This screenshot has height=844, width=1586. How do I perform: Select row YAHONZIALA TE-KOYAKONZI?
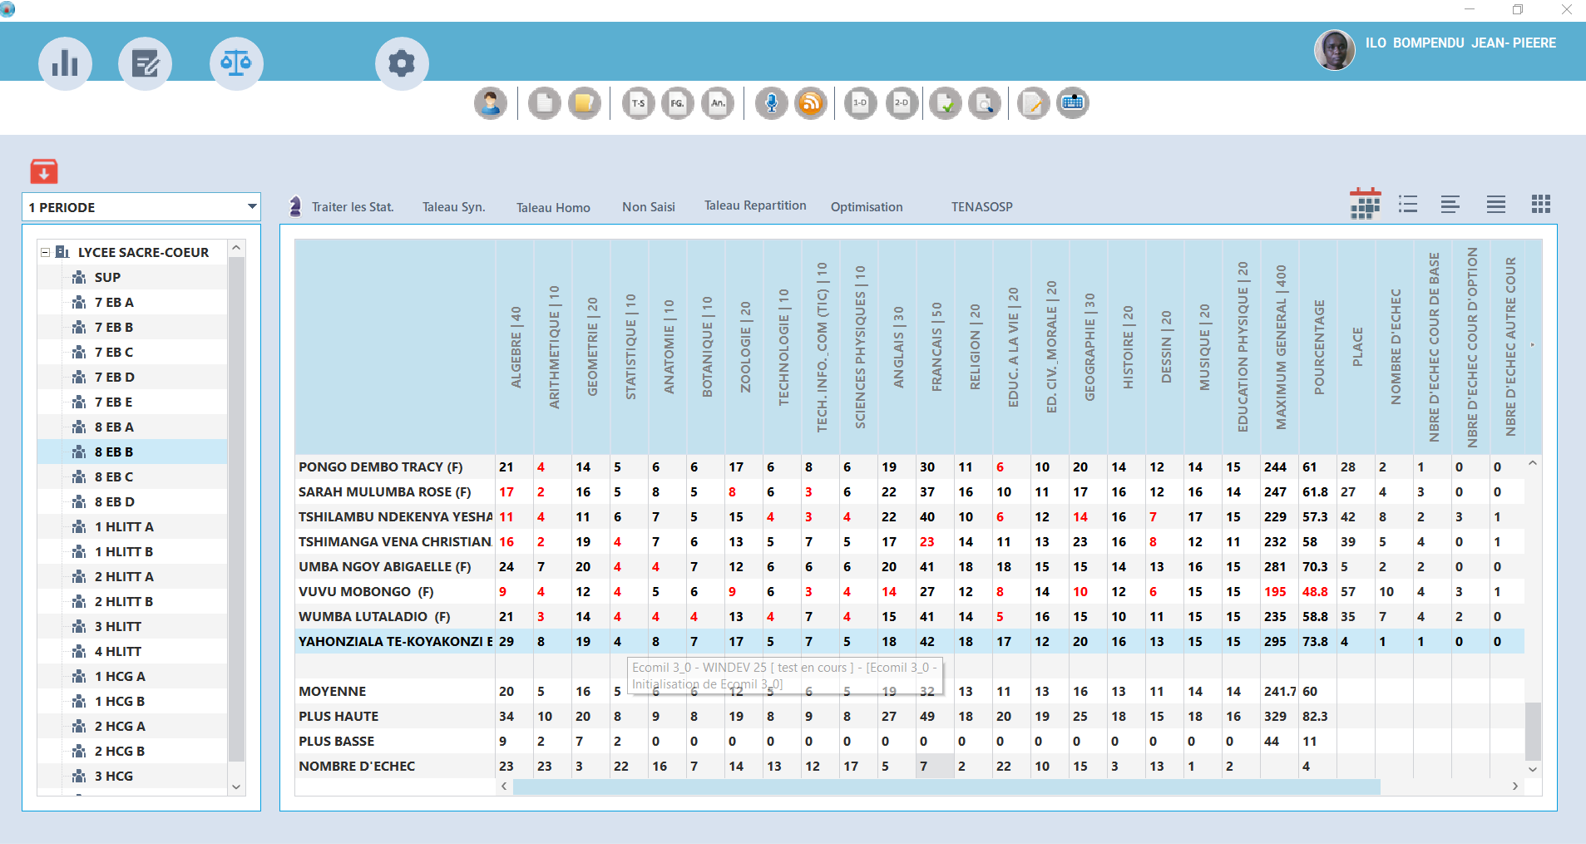[x=908, y=642]
